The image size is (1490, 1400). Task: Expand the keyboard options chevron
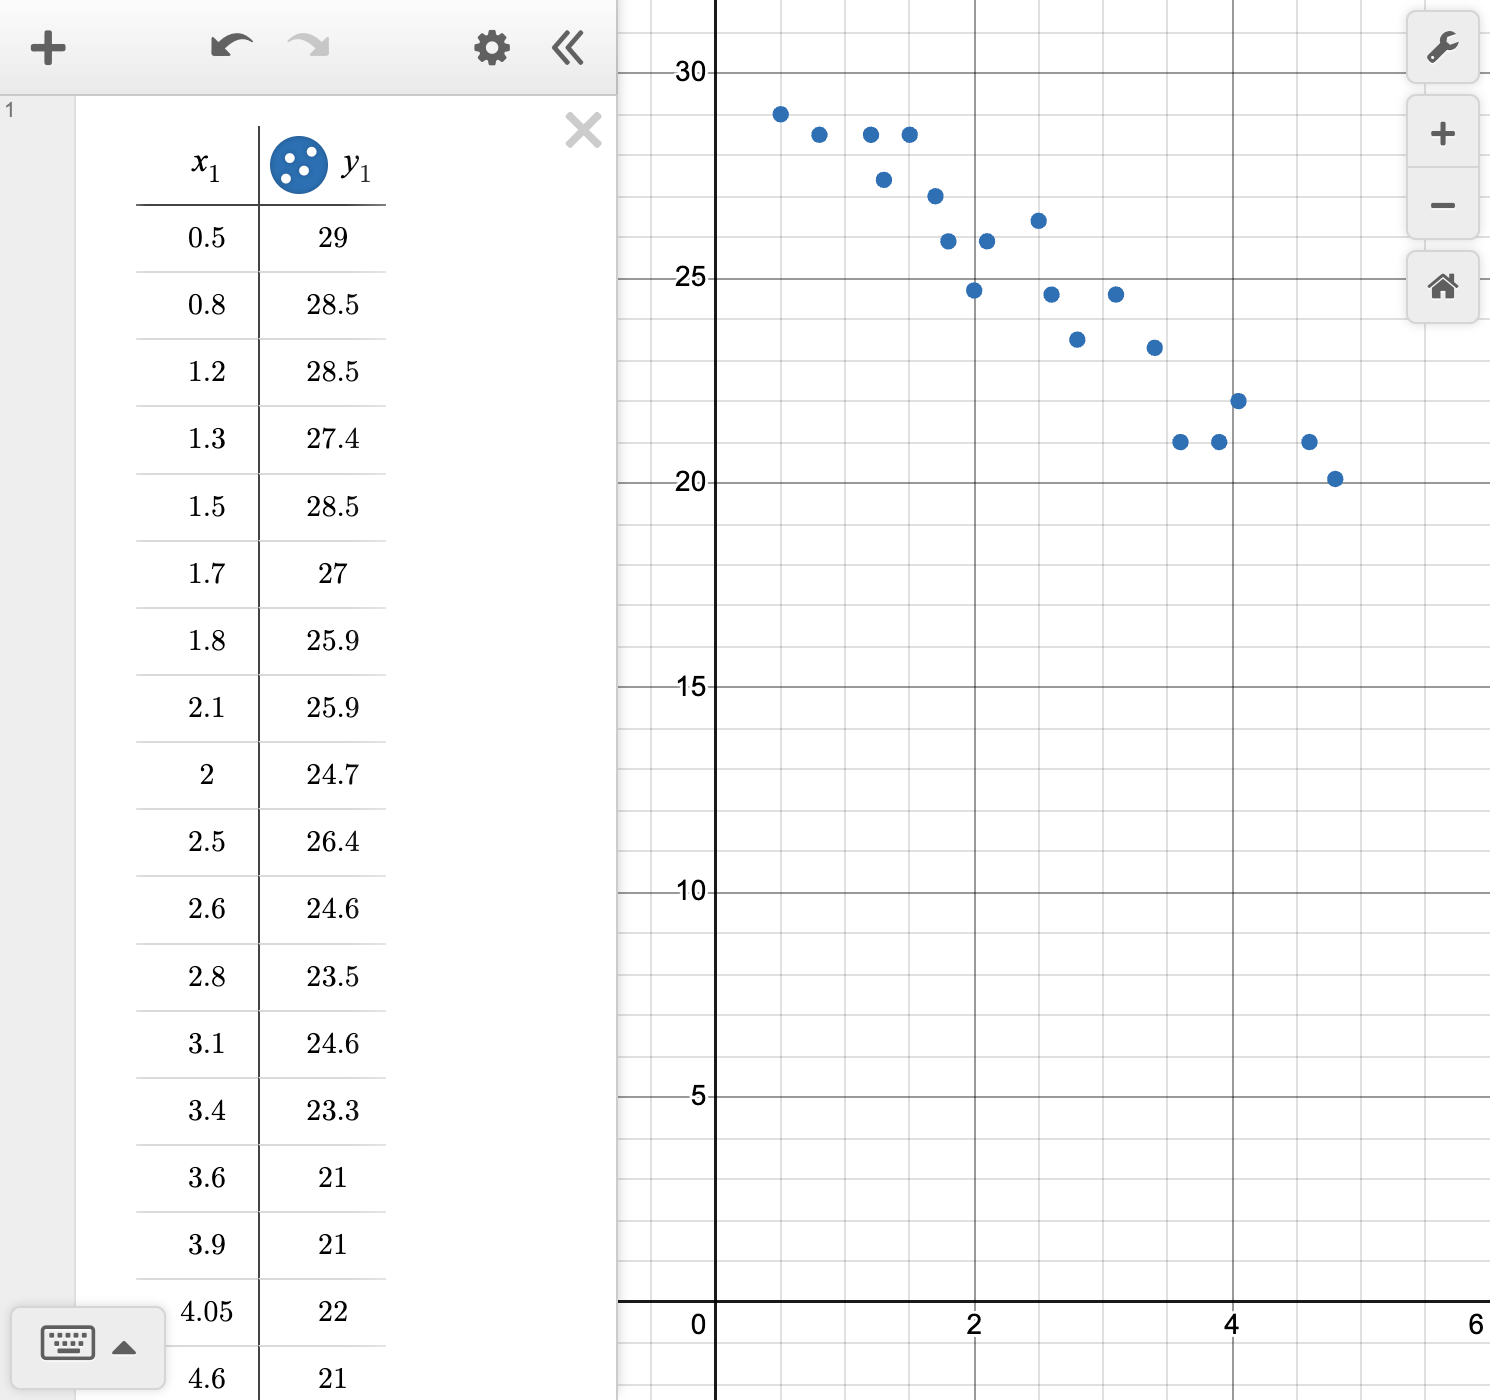coord(124,1346)
